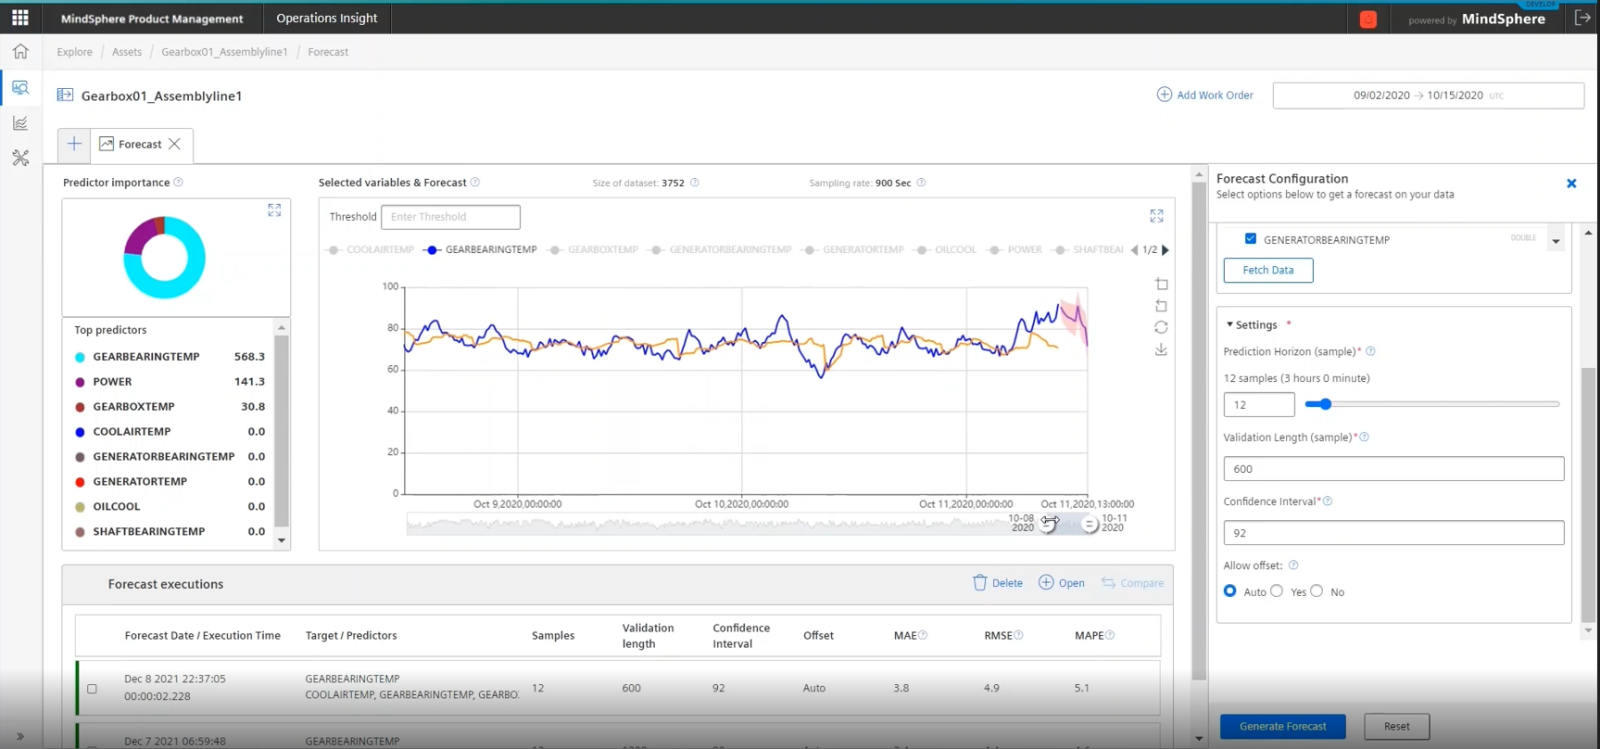Select the Forecast tab
This screenshot has height=749, width=1600.
point(139,144)
